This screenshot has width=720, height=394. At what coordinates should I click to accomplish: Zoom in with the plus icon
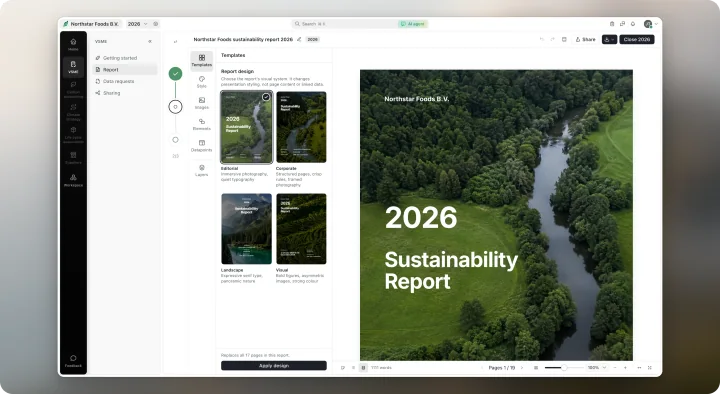[x=625, y=368]
